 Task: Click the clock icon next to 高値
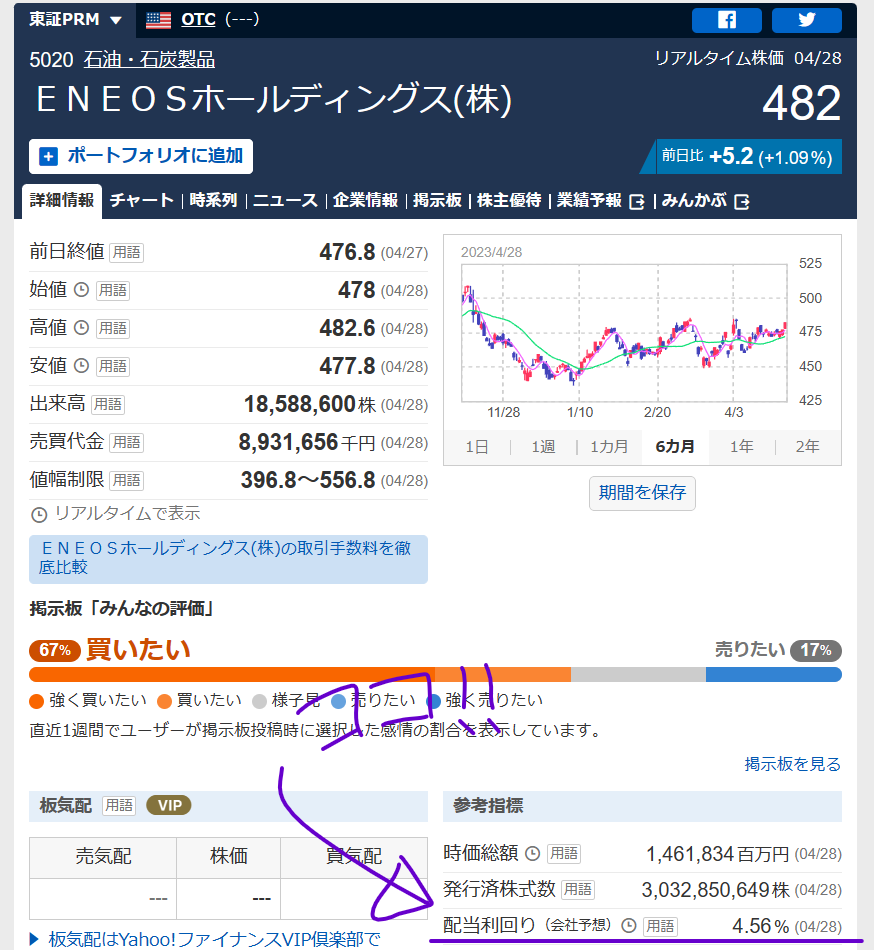pos(81,328)
